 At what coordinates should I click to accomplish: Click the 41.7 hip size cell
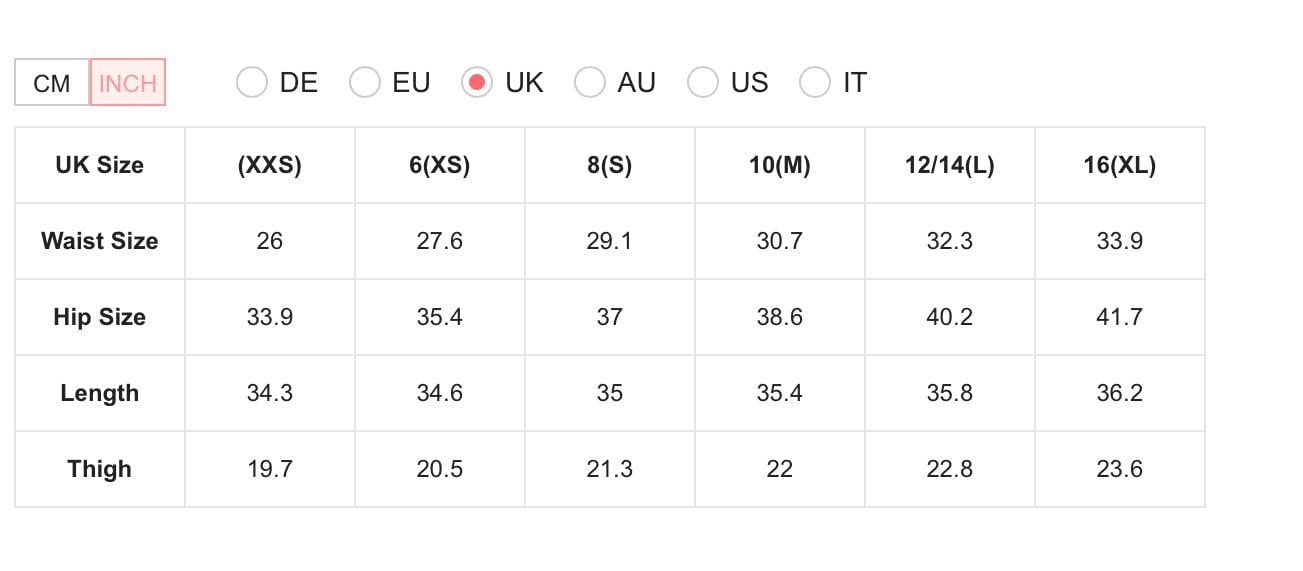(1120, 317)
